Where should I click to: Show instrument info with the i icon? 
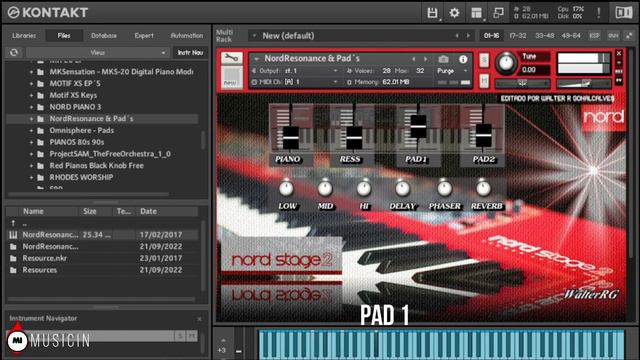[463, 59]
